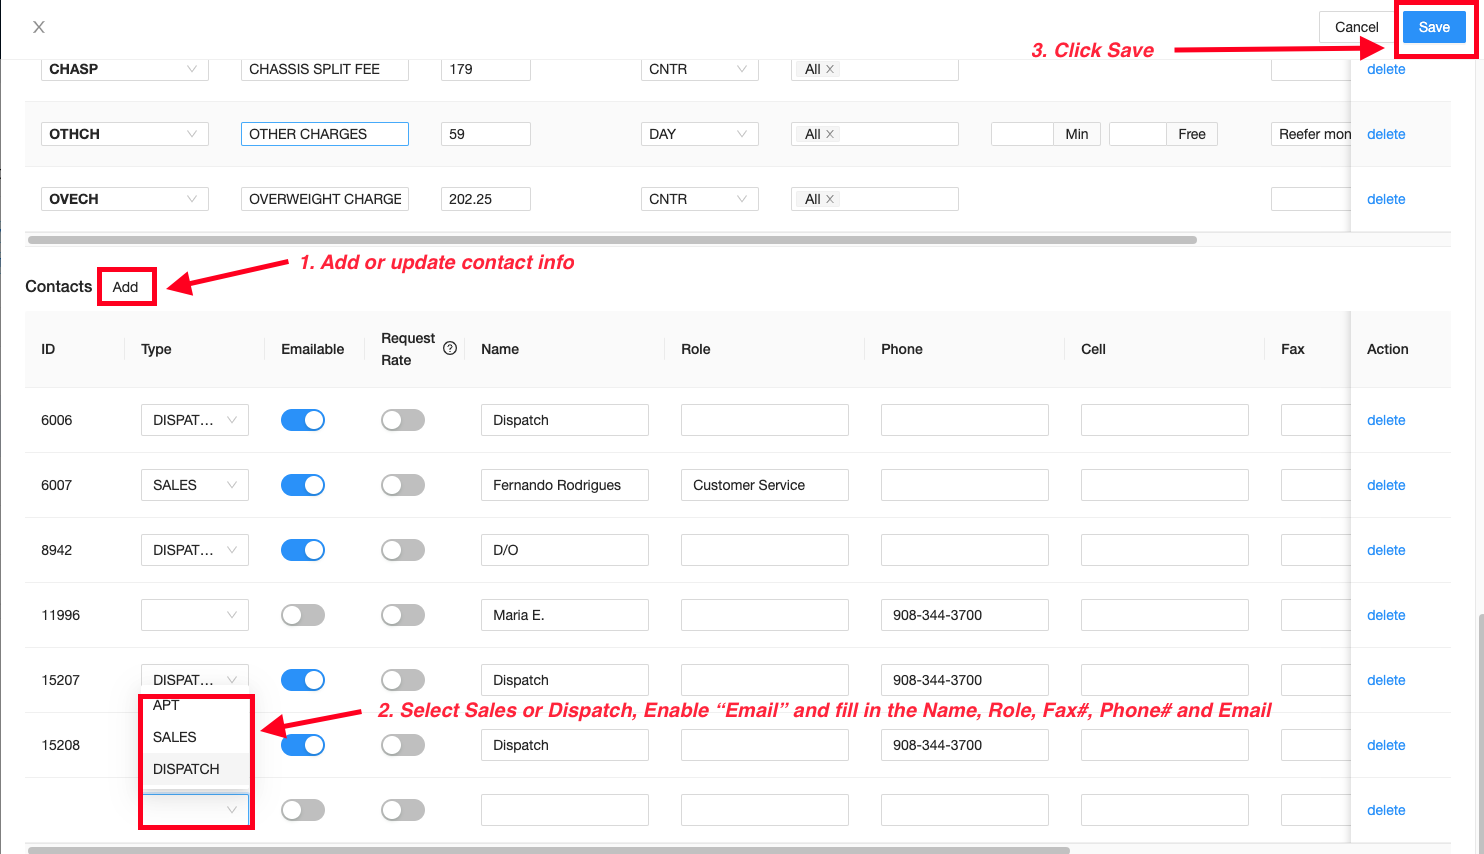Close the dialog with the X icon

click(39, 27)
